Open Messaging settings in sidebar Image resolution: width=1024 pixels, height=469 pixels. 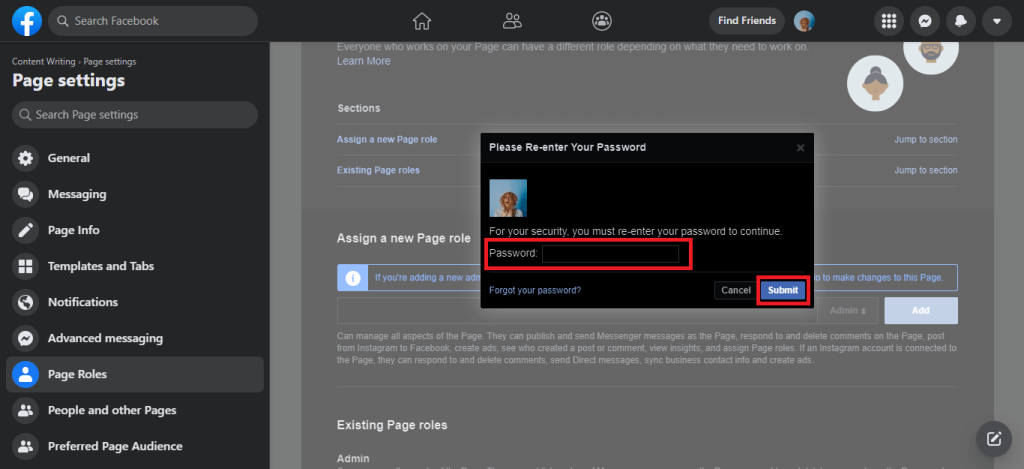tap(135, 194)
